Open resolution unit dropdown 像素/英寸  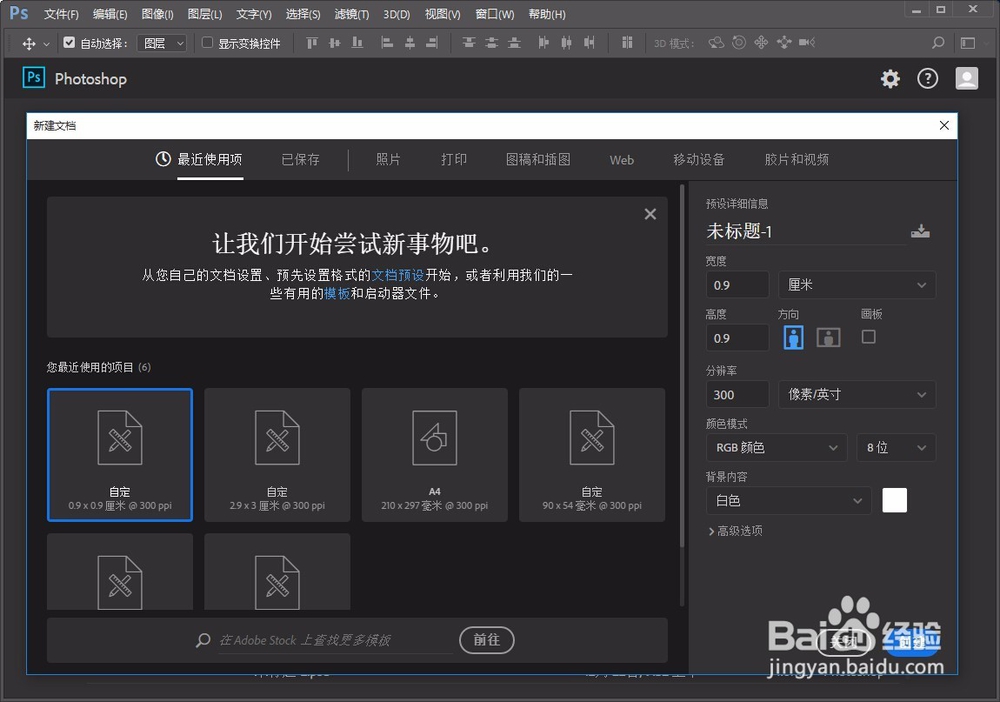pyautogui.click(x=857, y=395)
